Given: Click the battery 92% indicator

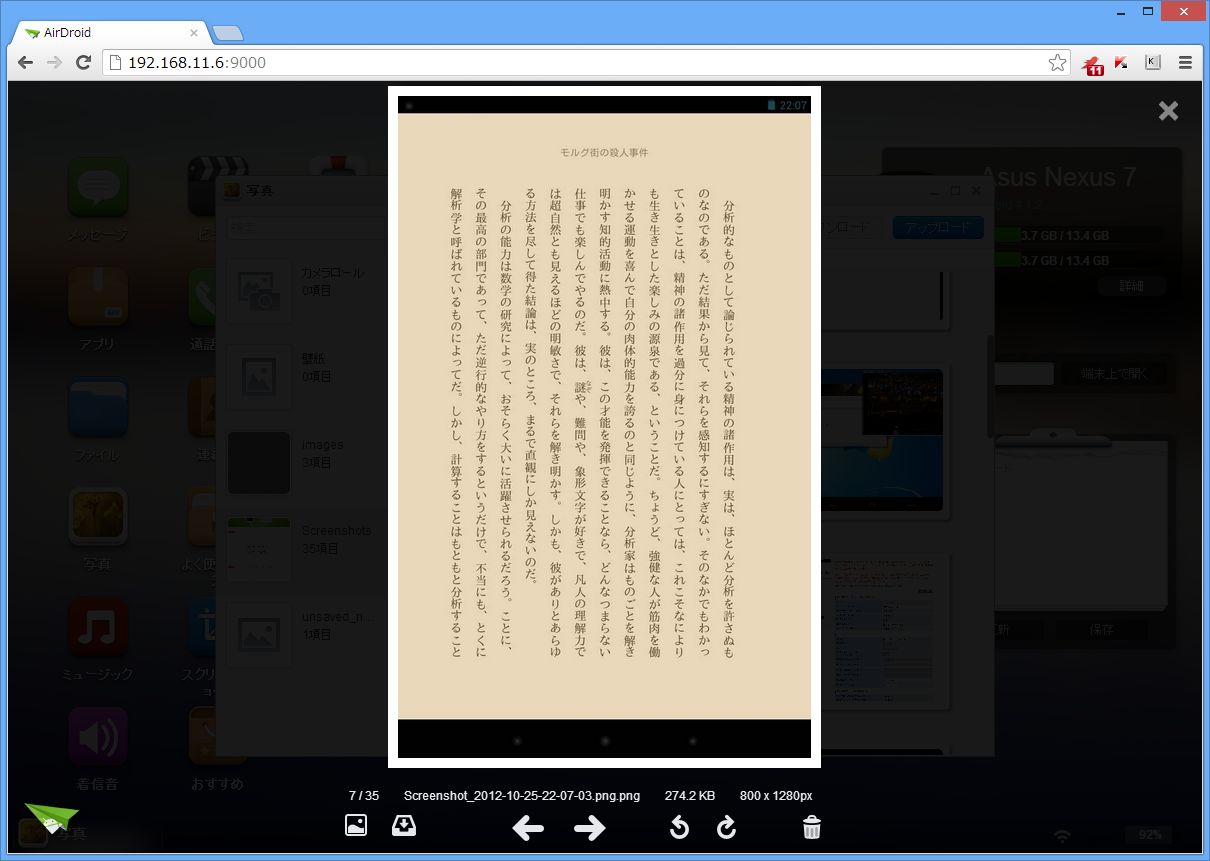Looking at the screenshot, I should pyautogui.click(x=1148, y=835).
